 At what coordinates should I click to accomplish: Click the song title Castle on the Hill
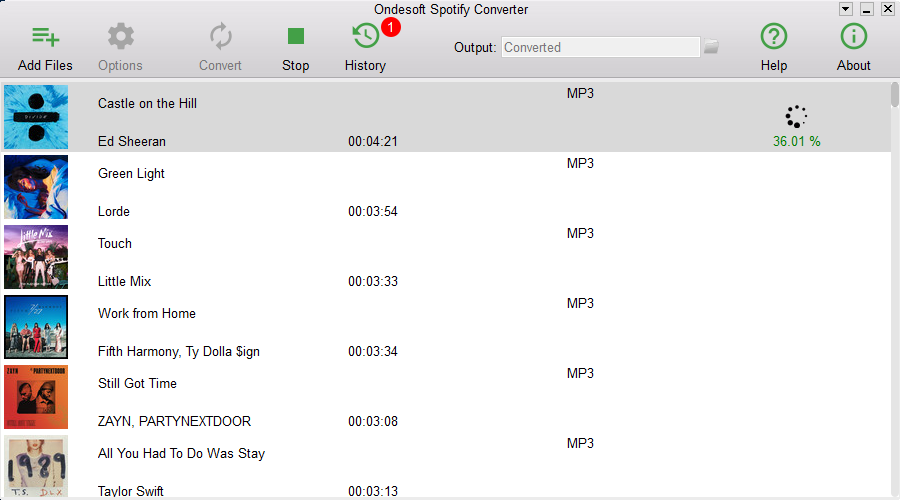click(148, 103)
